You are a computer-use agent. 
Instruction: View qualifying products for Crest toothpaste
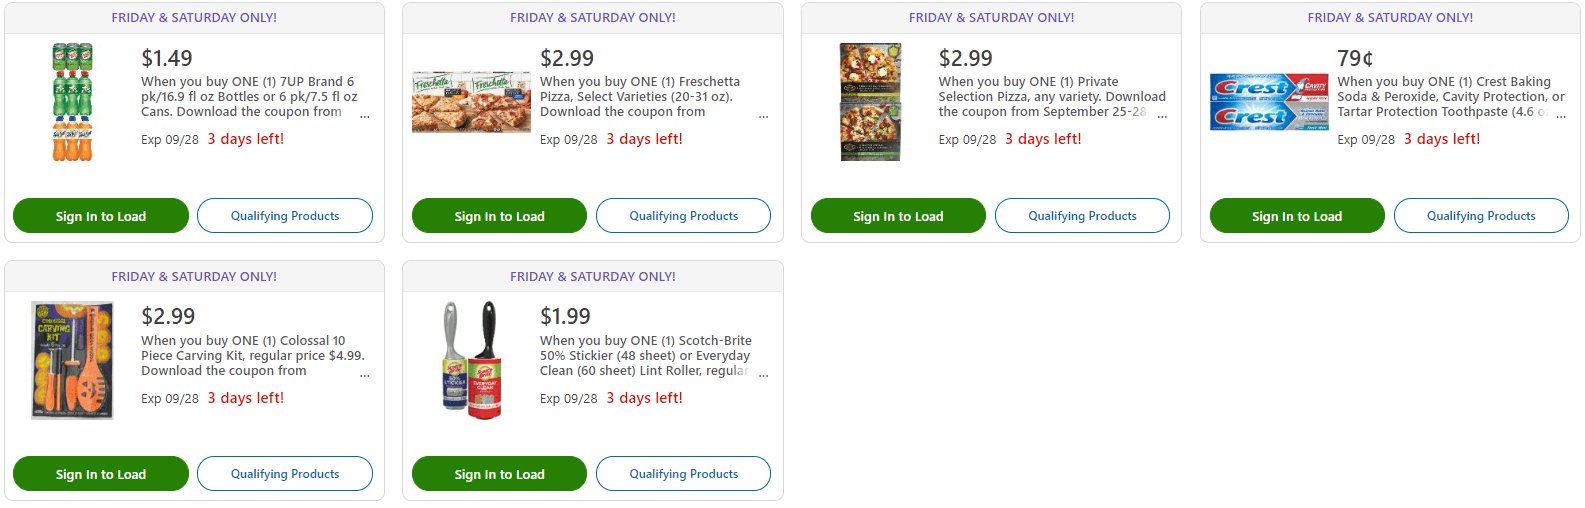1481,216
